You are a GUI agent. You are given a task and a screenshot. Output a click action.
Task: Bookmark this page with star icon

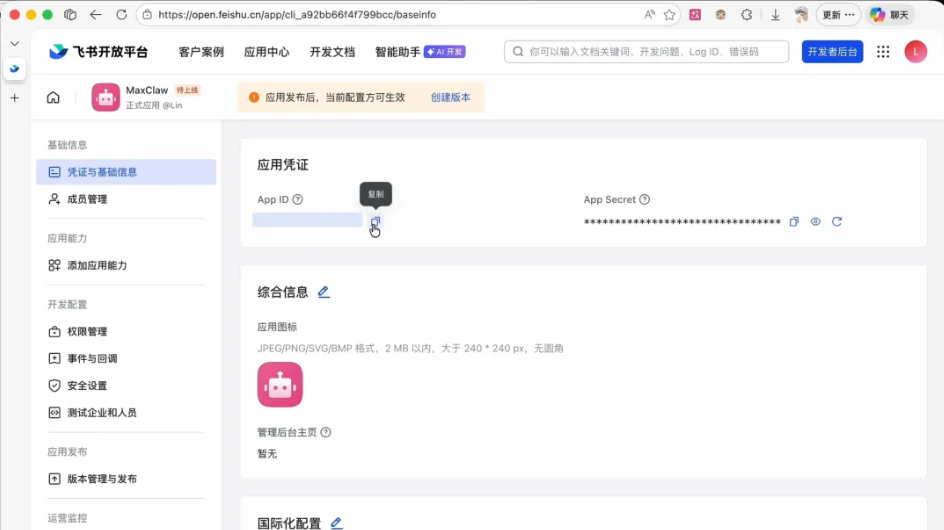point(669,14)
